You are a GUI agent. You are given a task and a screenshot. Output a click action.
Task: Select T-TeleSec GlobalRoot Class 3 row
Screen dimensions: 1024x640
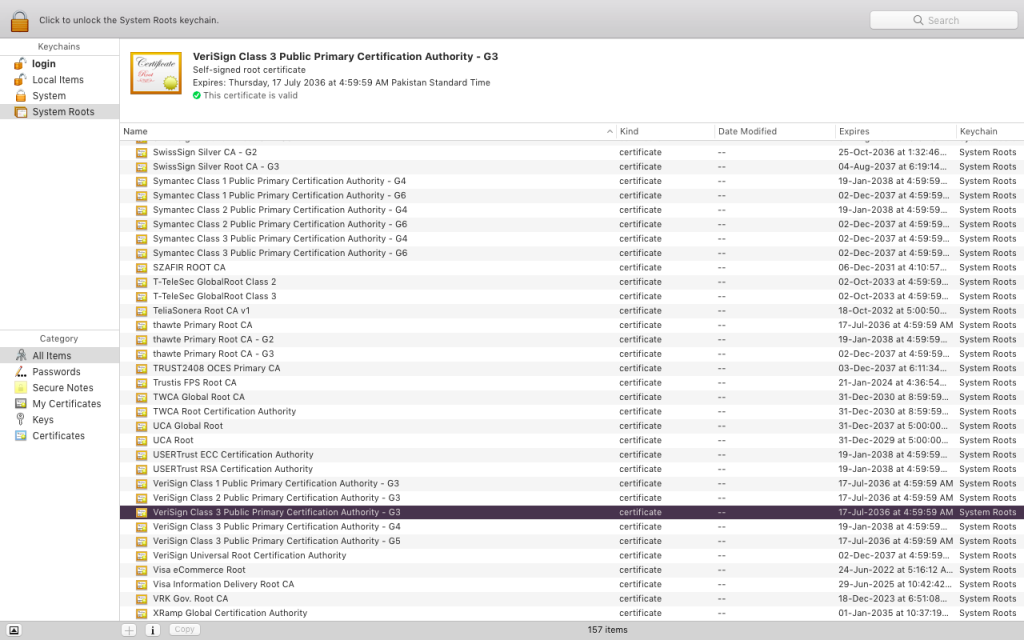pyautogui.click(x=572, y=296)
